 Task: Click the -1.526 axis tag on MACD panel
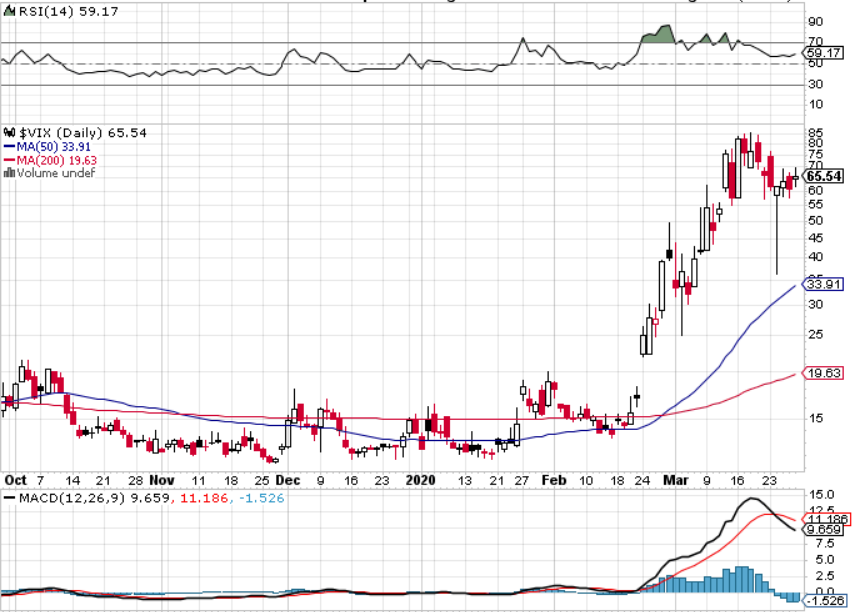[x=825, y=601]
